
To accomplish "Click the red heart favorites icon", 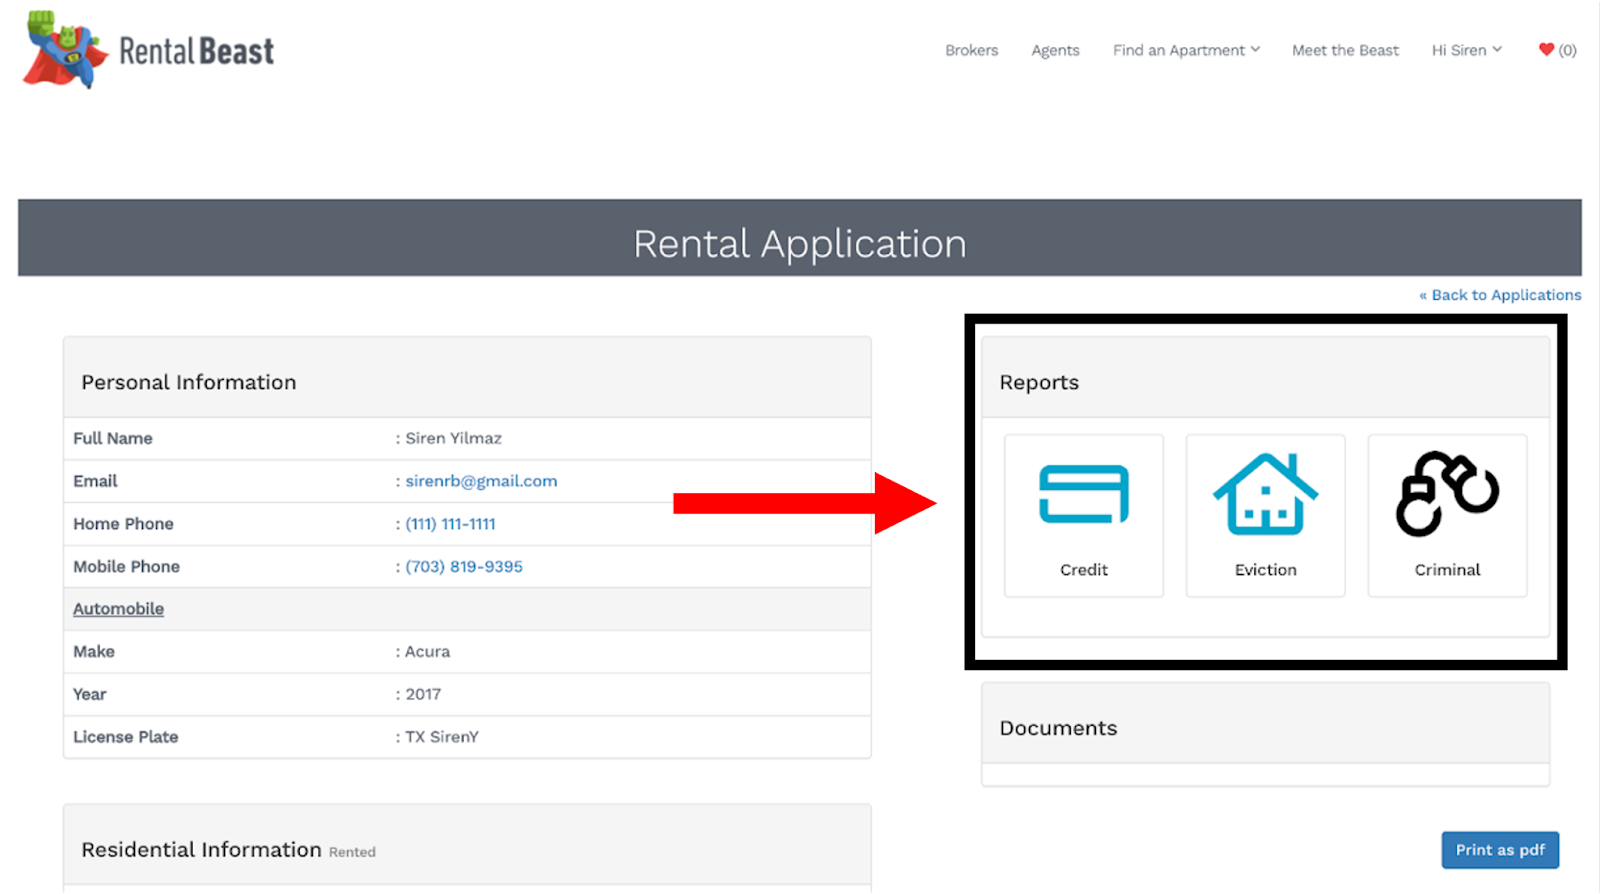I will pyautogui.click(x=1546, y=50).
